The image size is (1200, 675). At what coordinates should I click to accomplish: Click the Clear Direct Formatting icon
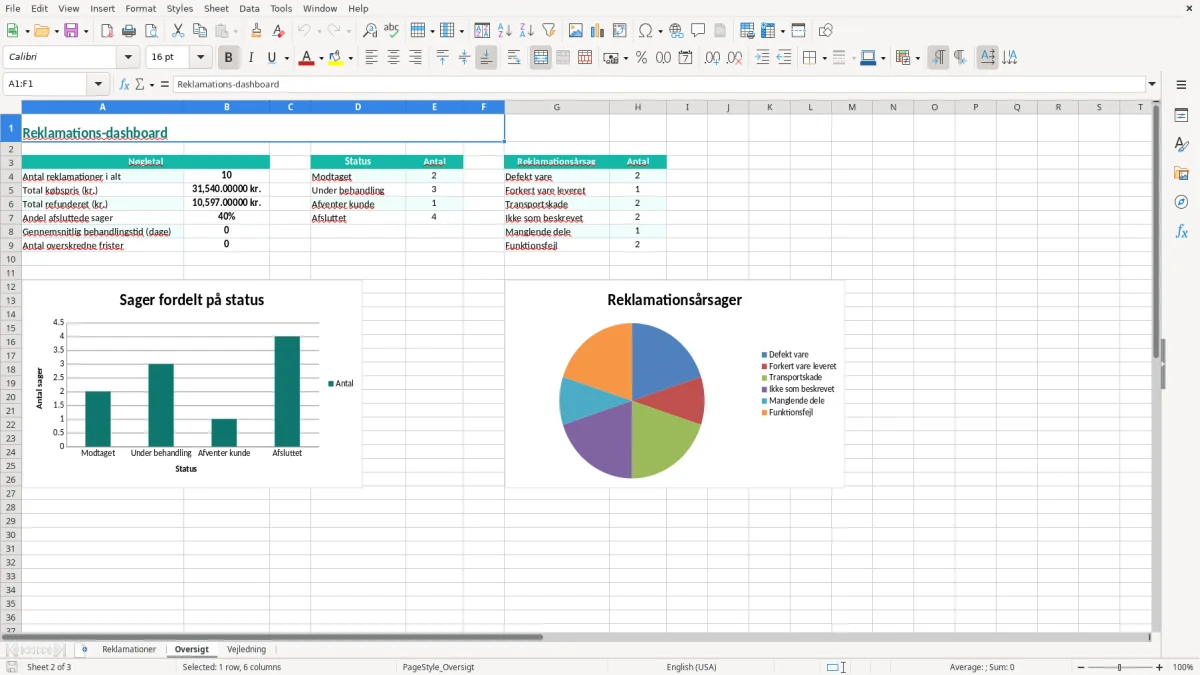click(x=279, y=31)
